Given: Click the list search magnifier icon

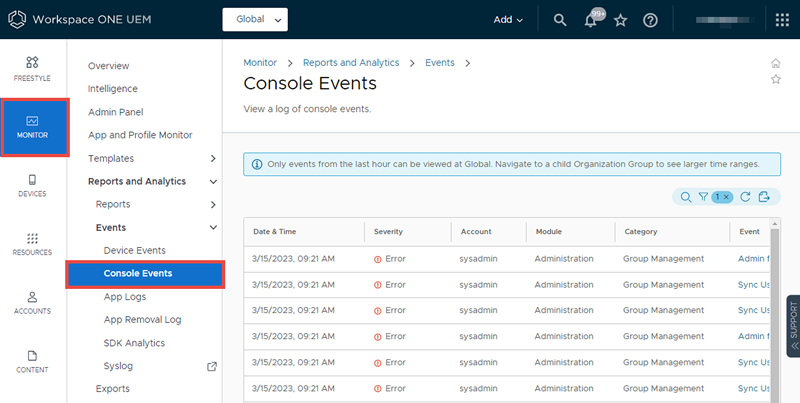Looking at the screenshot, I should click(686, 197).
